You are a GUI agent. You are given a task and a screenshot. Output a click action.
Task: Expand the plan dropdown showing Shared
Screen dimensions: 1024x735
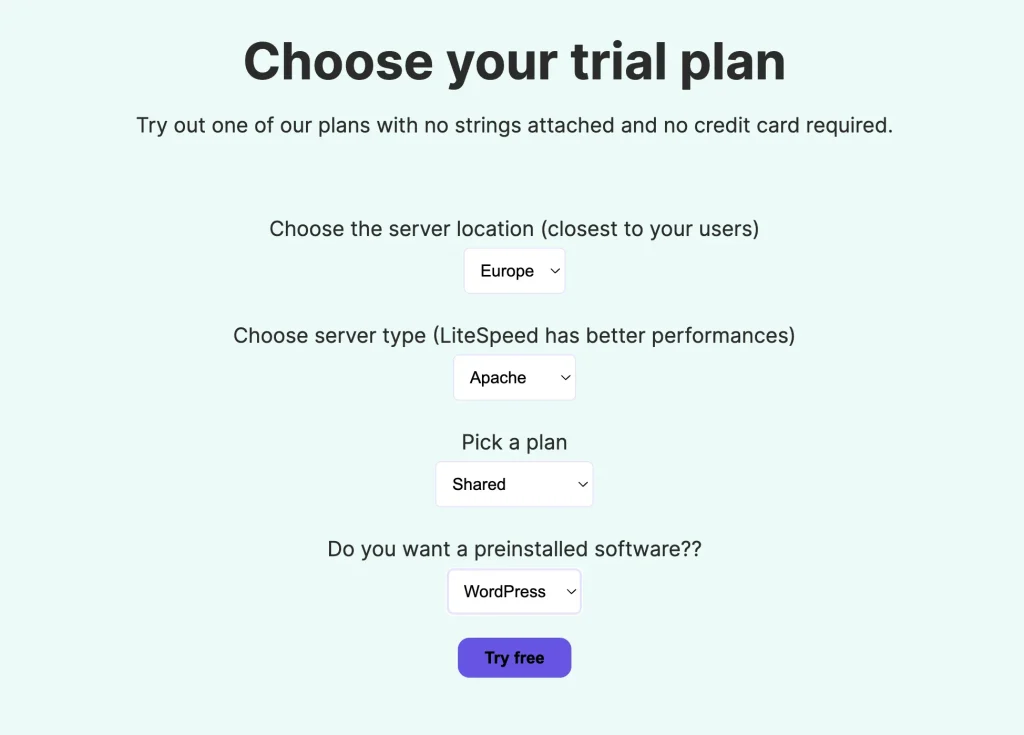point(514,484)
